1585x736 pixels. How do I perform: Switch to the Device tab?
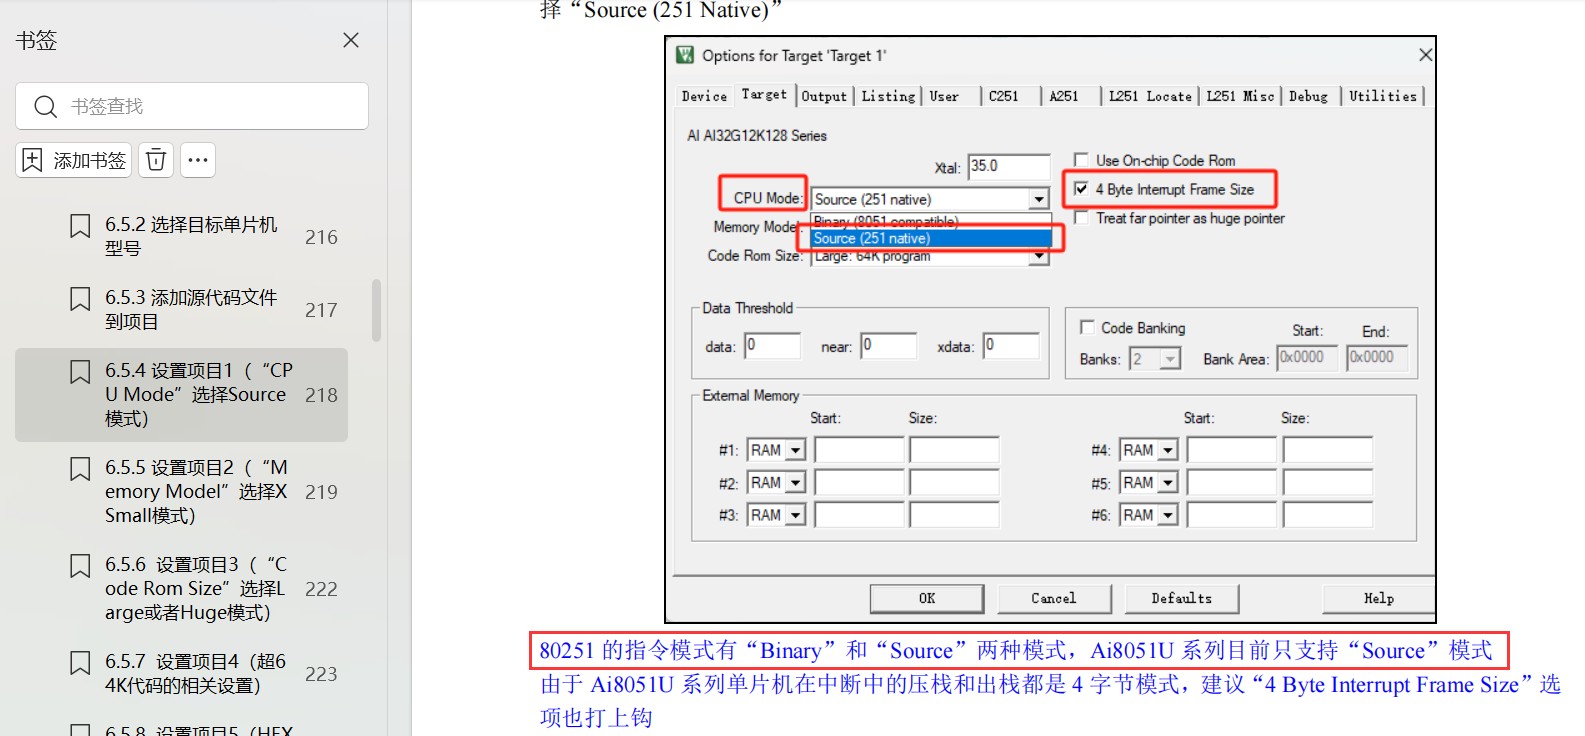tap(704, 96)
